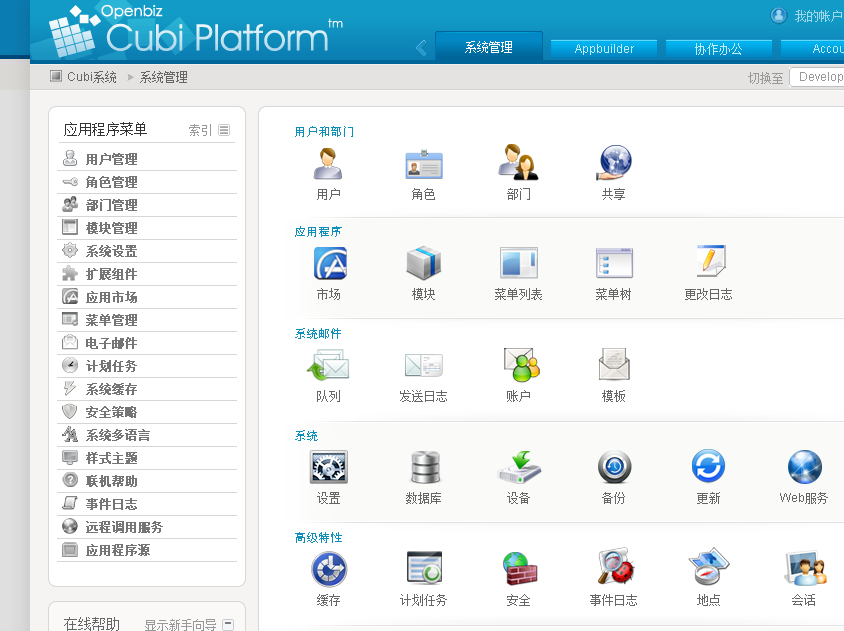
Task: Open the 安全 (Security) firewall icon
Action: pos(519,568)
